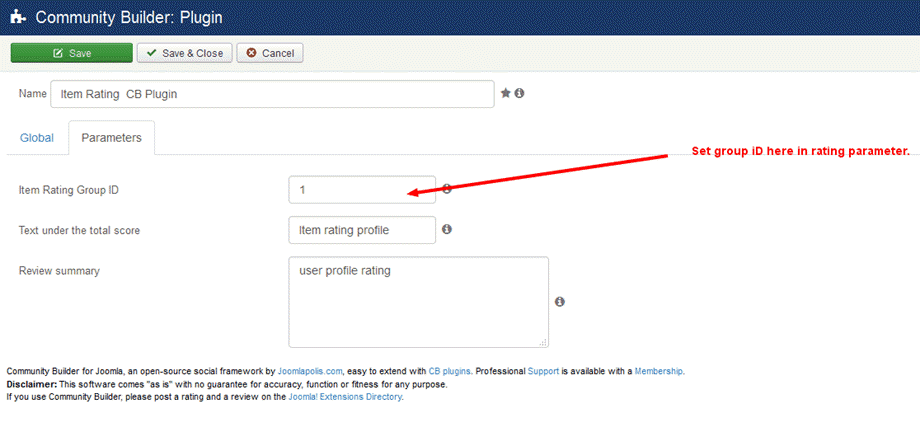The image size is (920, 424).
Task: Click inside the Review summary text area
Action: [417, 301]
